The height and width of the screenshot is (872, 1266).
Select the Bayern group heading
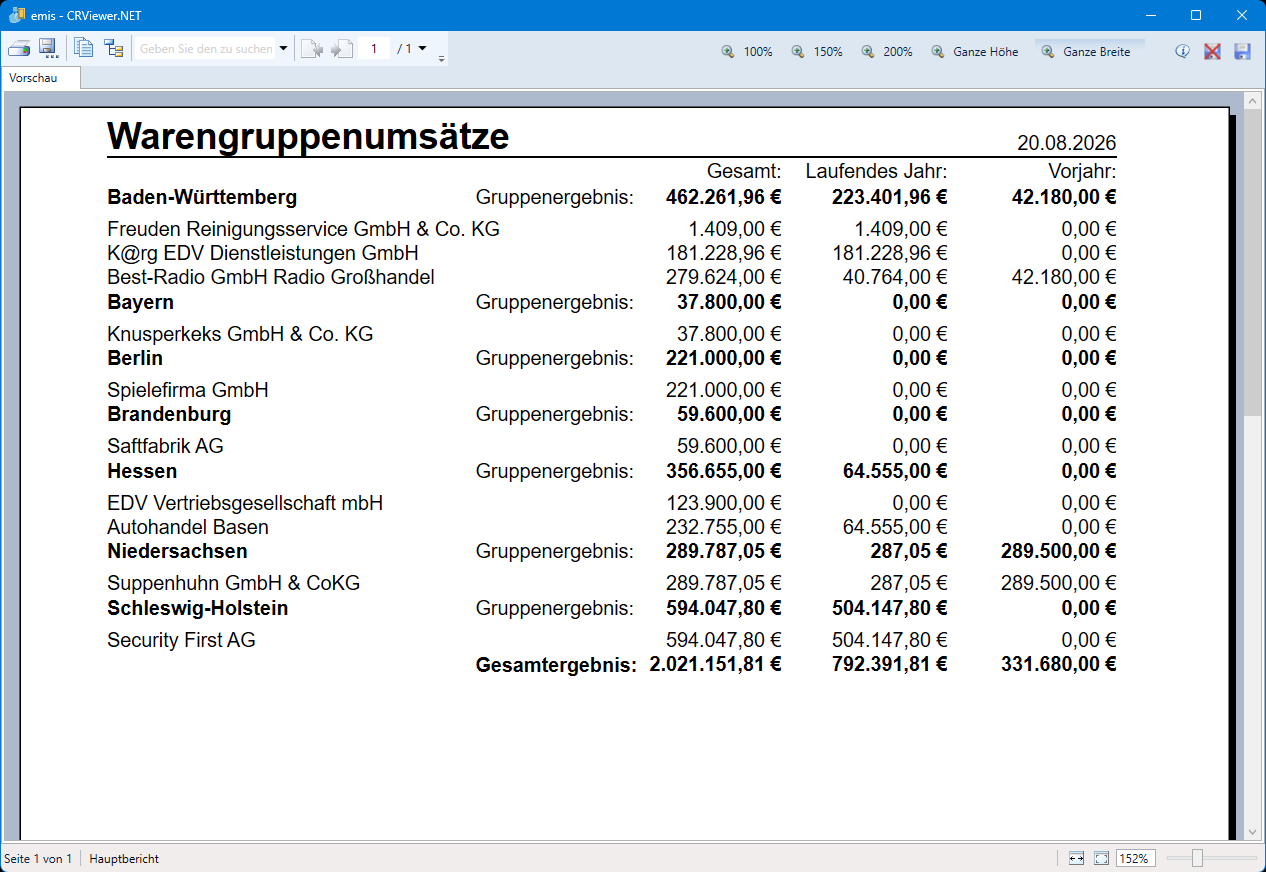(x=140, y=302)
